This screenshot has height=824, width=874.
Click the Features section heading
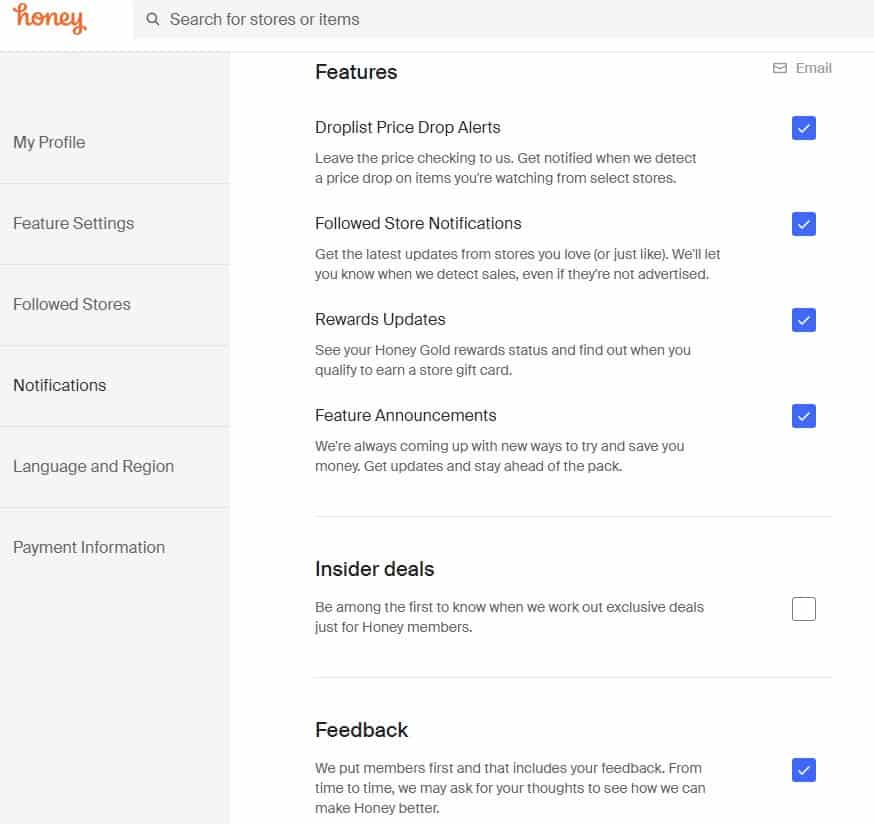click(356, 72)
